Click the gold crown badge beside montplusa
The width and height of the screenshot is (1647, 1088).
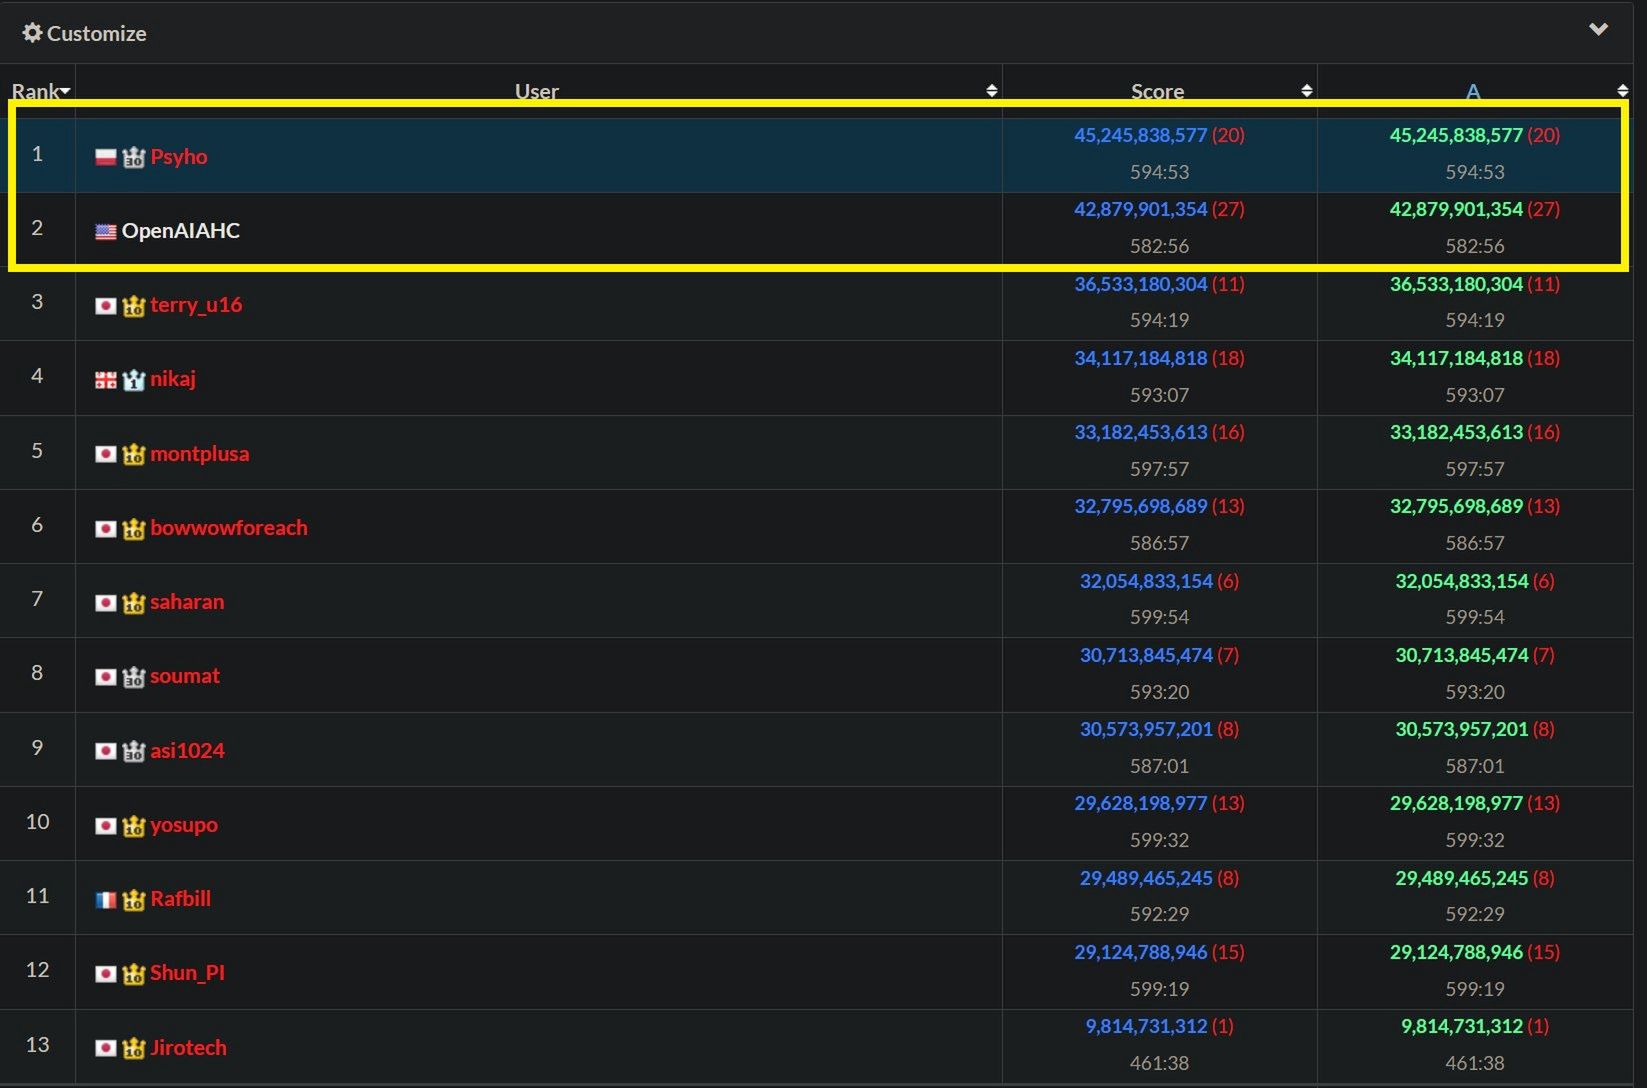click(134, 454)
